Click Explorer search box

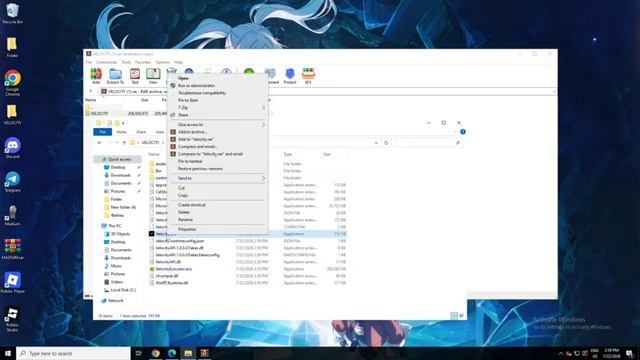[x=428, y=143]
